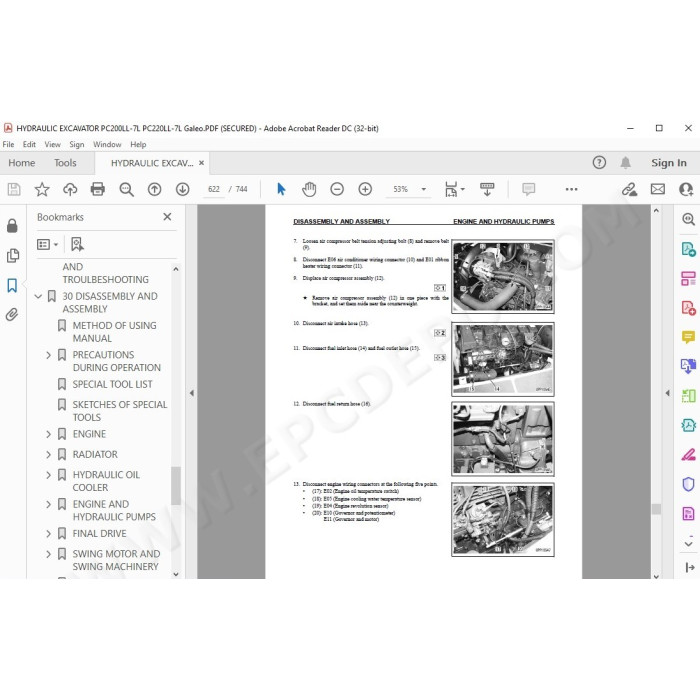The width and height of the screenshot is (700, 700).
Task: Expand the Radiator bookmark
Action: tap(49, 454)
